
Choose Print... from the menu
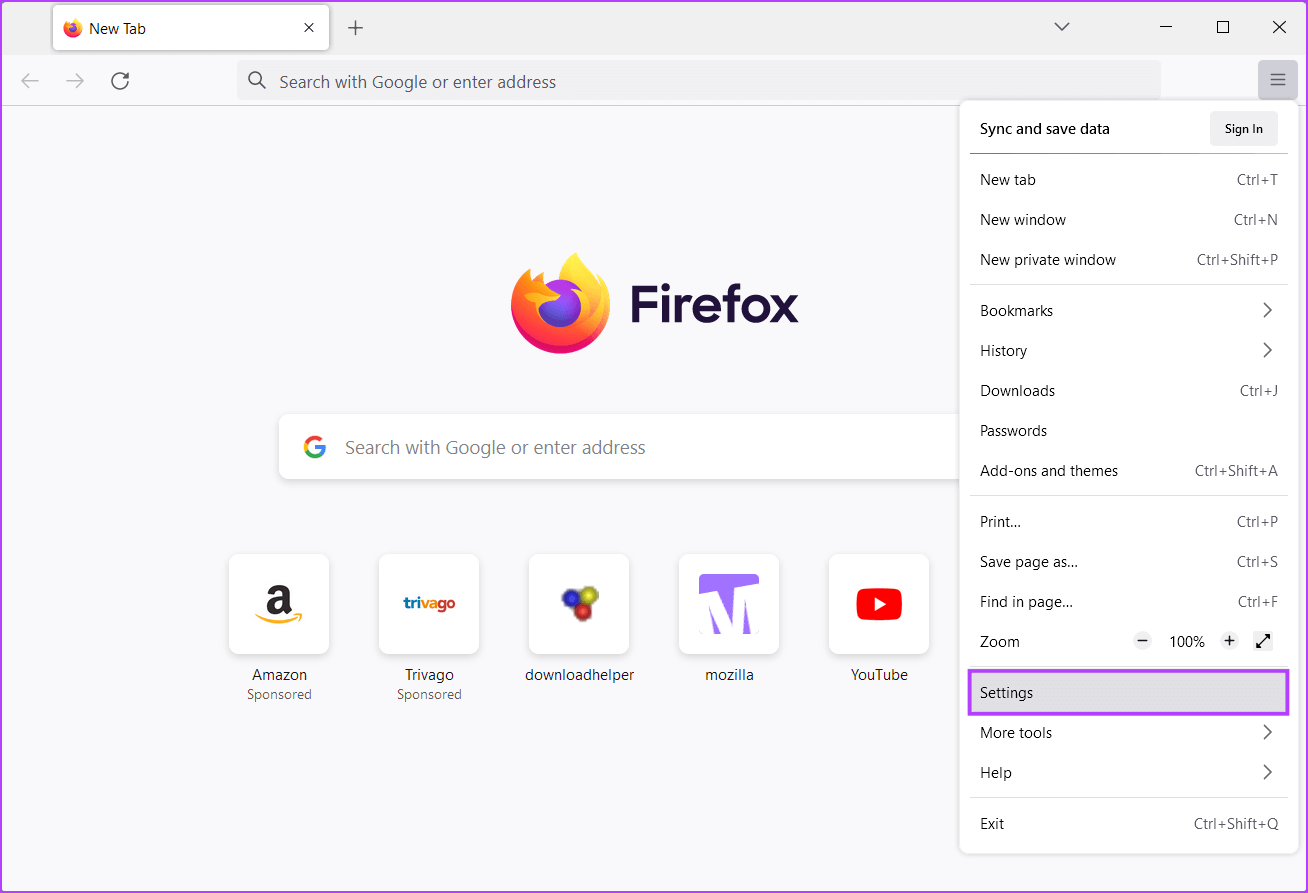tap(1129, 522)
